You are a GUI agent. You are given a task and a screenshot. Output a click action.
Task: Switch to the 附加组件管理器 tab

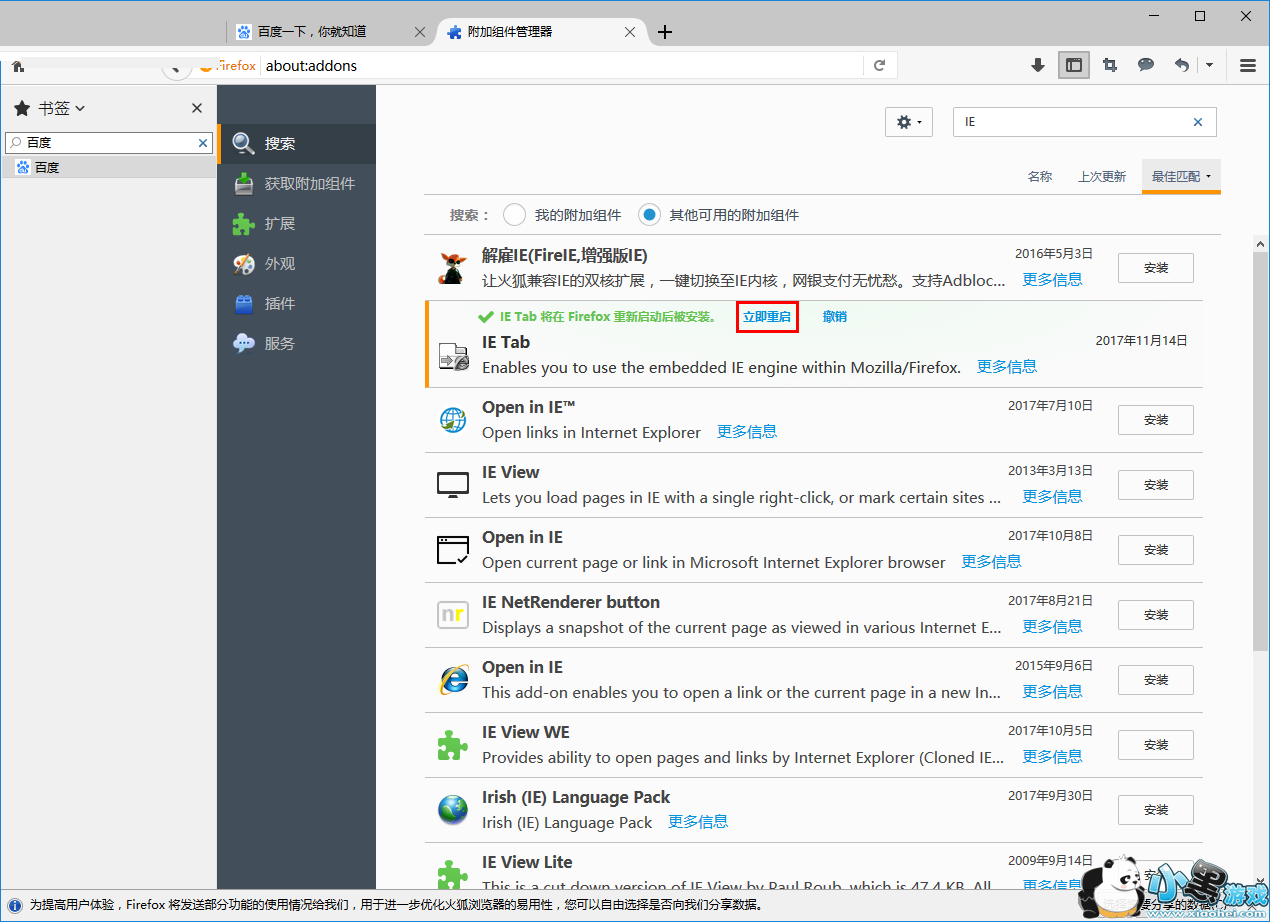[510, 32]
